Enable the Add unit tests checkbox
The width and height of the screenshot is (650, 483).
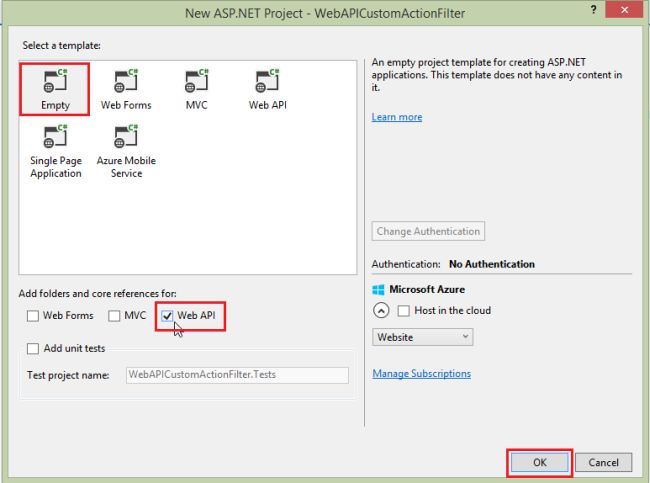tap(33, 348)
